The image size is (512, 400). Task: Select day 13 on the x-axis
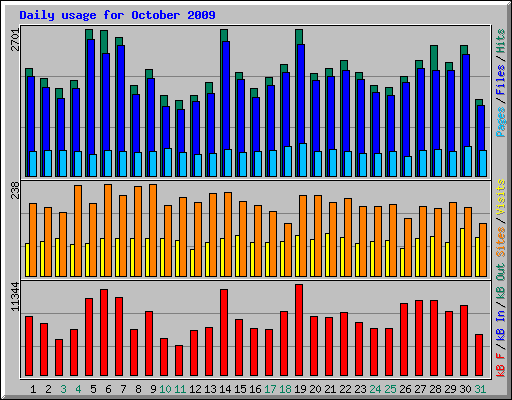pyautogui.click(x=210, y=389)
